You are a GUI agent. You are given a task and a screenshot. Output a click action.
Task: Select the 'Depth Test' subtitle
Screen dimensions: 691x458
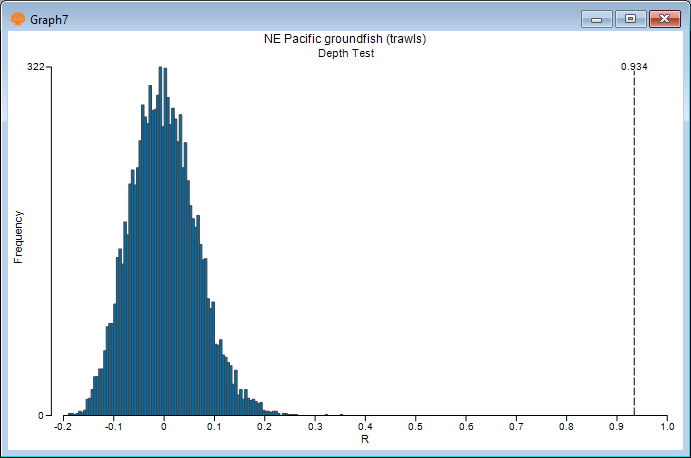(x=345, y=54)
